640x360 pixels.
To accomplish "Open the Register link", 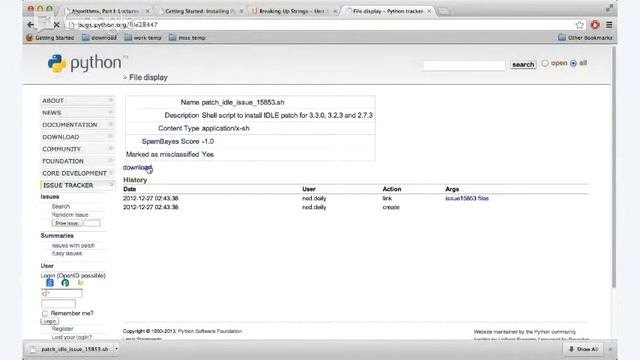I will 62,329.
